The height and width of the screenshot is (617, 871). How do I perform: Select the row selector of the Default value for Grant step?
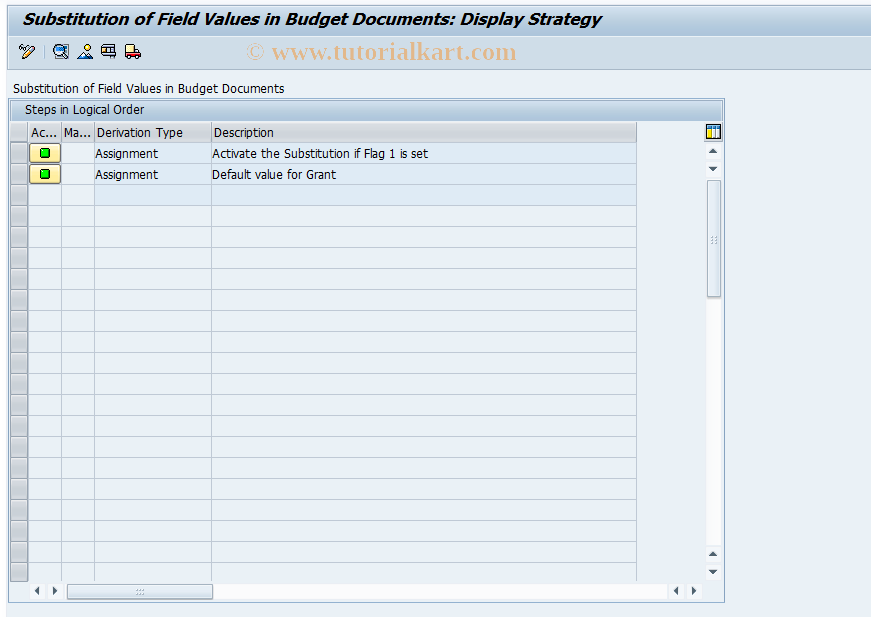pyautogui.click(x=18, y=174)
